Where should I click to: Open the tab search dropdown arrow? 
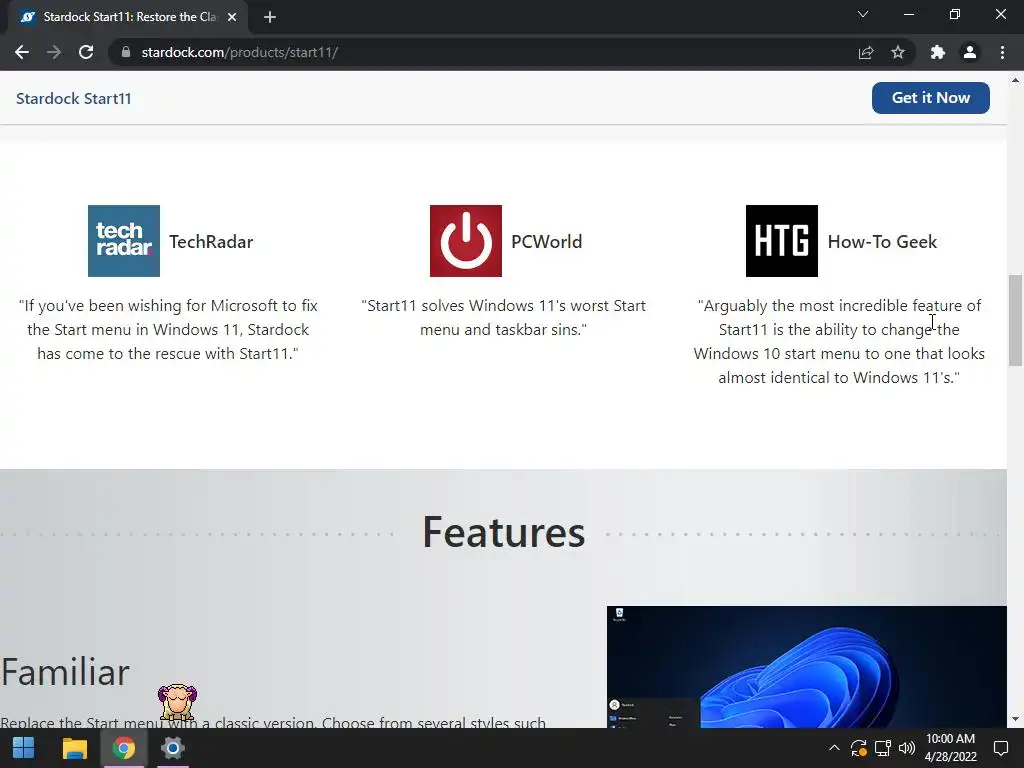tap(863, 14)
